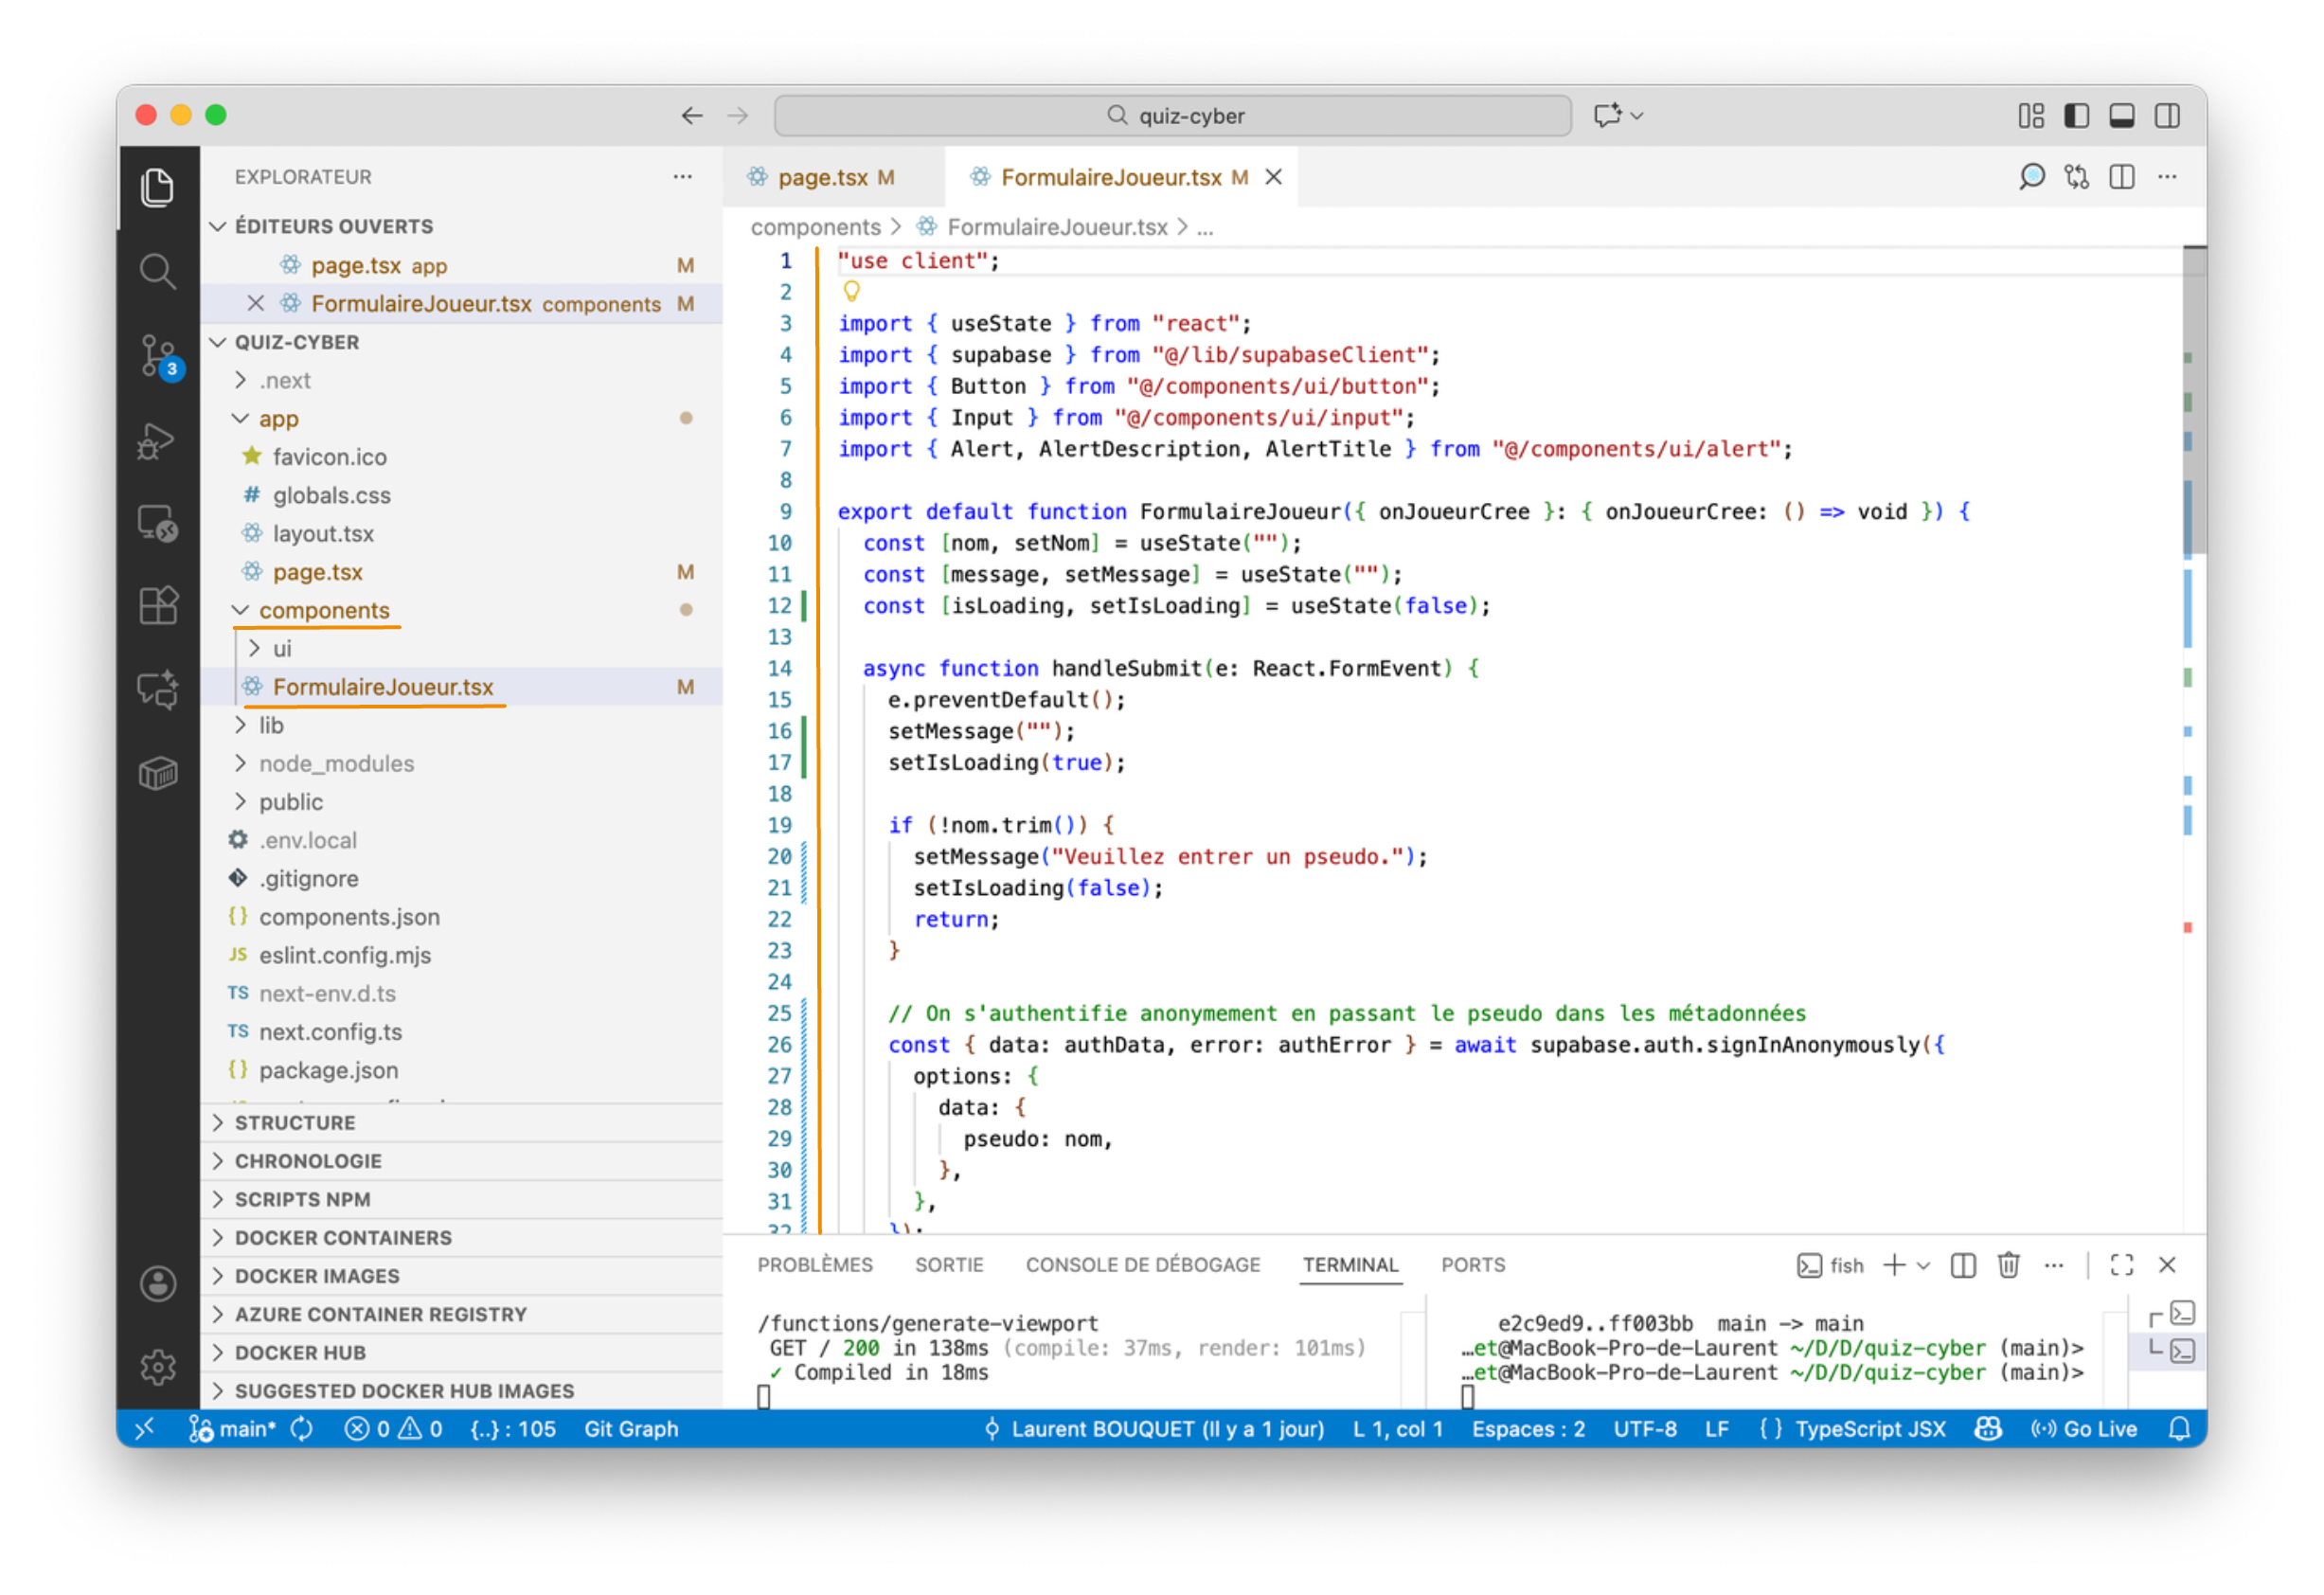Click Git Graph in status bar
The image size is (2324, 1595).
(630, 1429)
